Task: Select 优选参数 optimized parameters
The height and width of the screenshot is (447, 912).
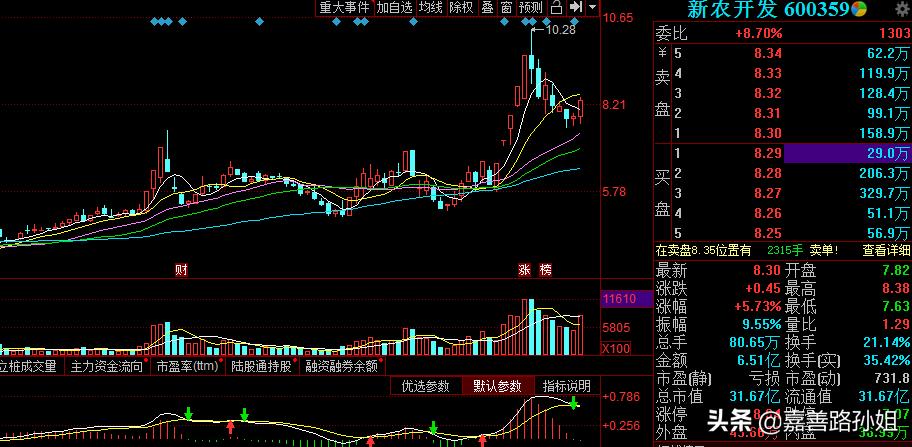Action: tap(426, 386)
